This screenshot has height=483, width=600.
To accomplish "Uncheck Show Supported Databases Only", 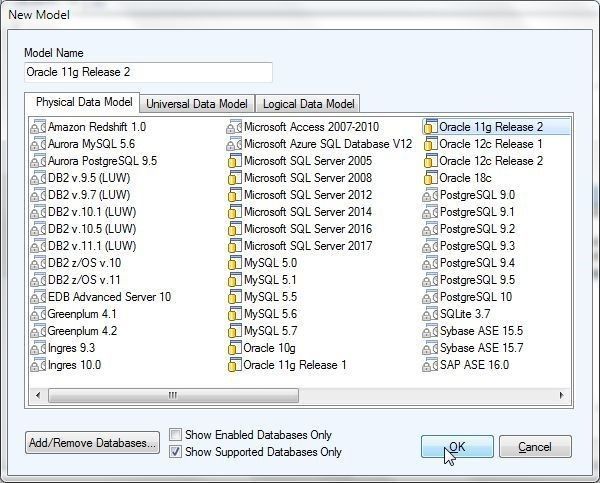I will click(x=175, y=452).
